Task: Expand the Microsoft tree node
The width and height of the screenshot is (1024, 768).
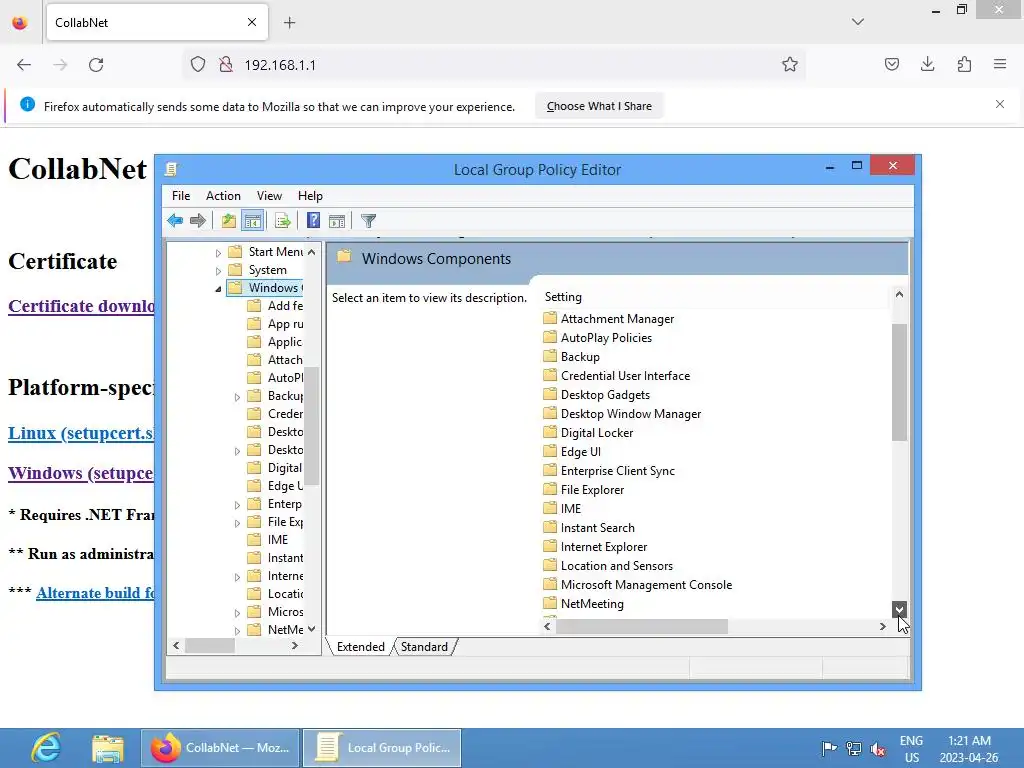Action: 237,613
